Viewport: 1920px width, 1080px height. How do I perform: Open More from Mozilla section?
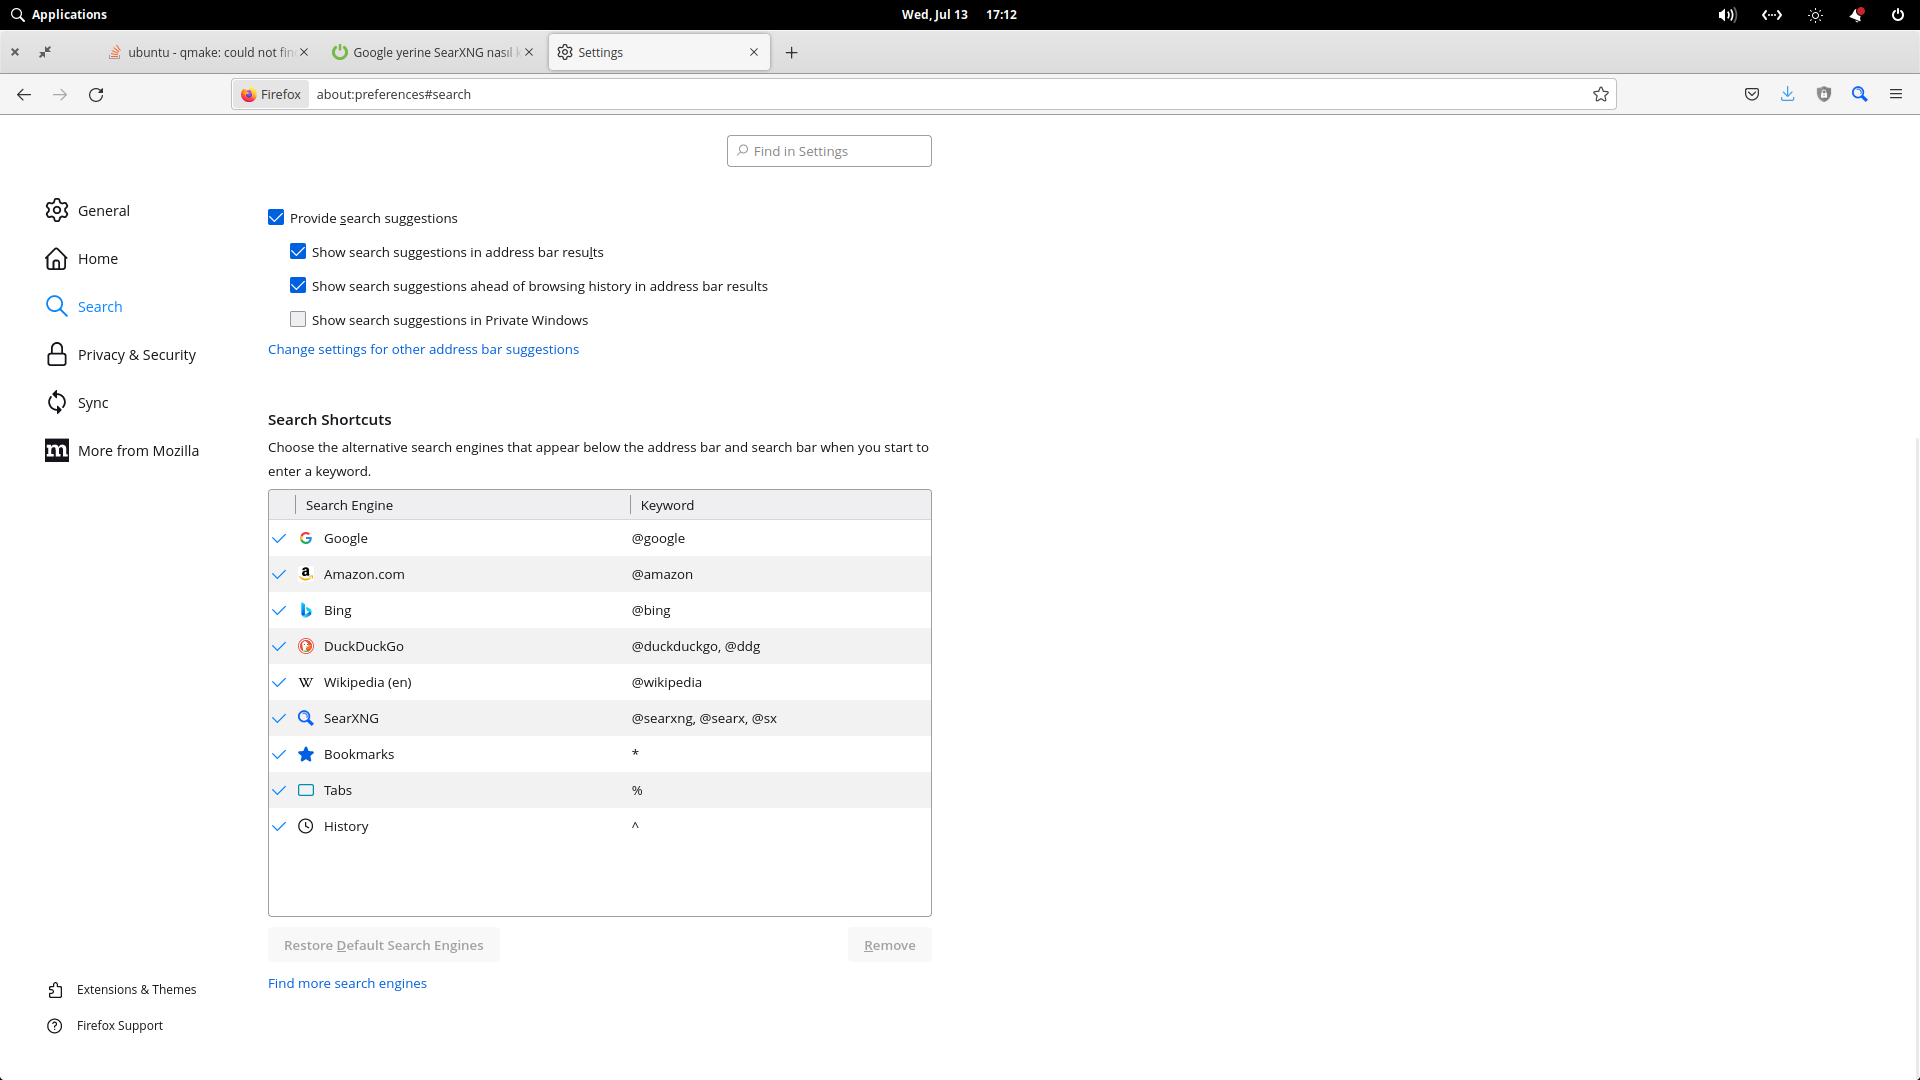(57, 450)
